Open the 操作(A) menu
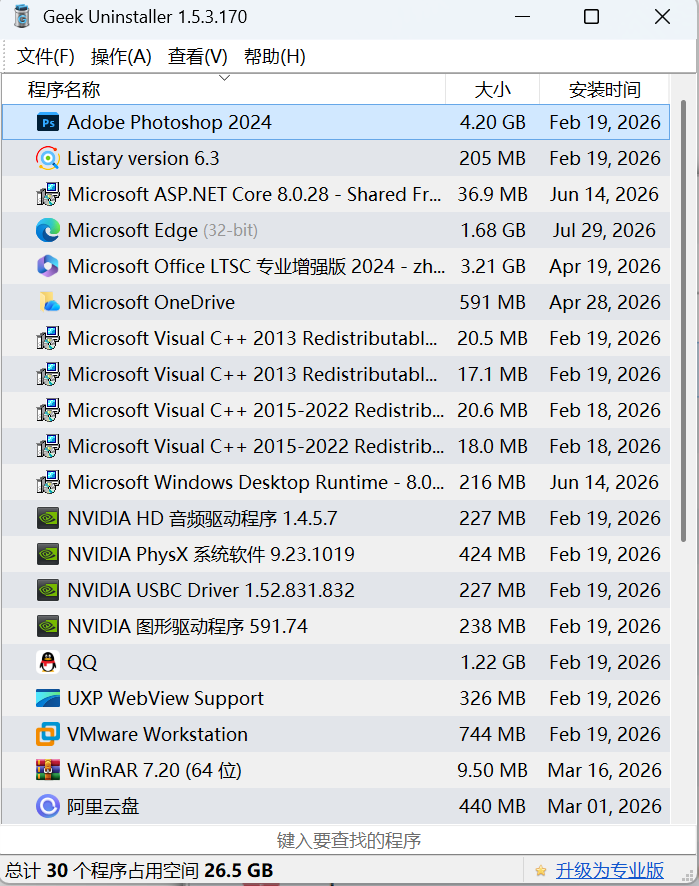 [121, 57]
